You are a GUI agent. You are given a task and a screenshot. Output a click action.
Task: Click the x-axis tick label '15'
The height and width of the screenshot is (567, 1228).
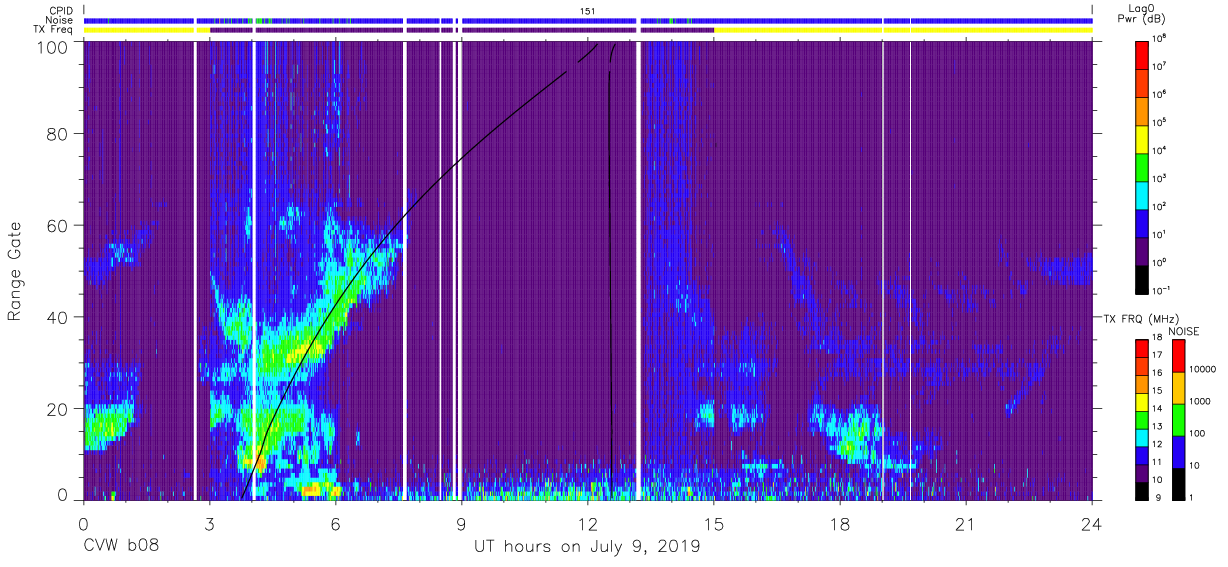coord(714,524)
